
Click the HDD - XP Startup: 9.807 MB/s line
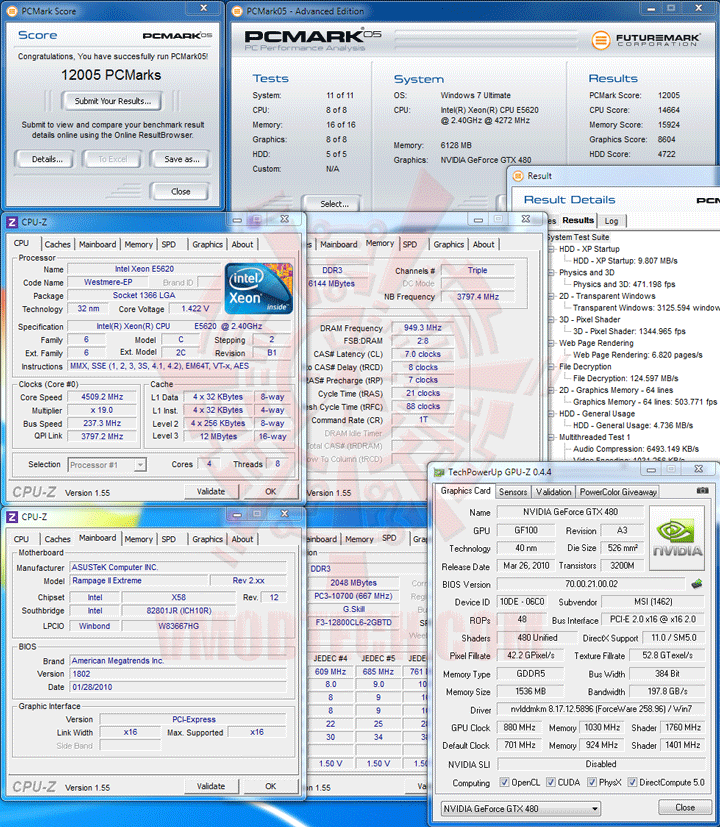pos(625,261)
